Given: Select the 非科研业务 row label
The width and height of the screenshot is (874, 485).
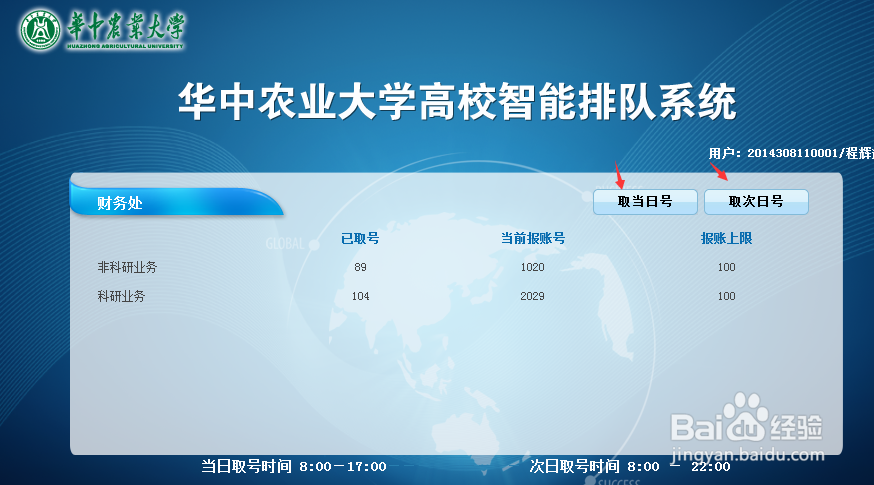Looking at the screenshot, I should [128, 268].
